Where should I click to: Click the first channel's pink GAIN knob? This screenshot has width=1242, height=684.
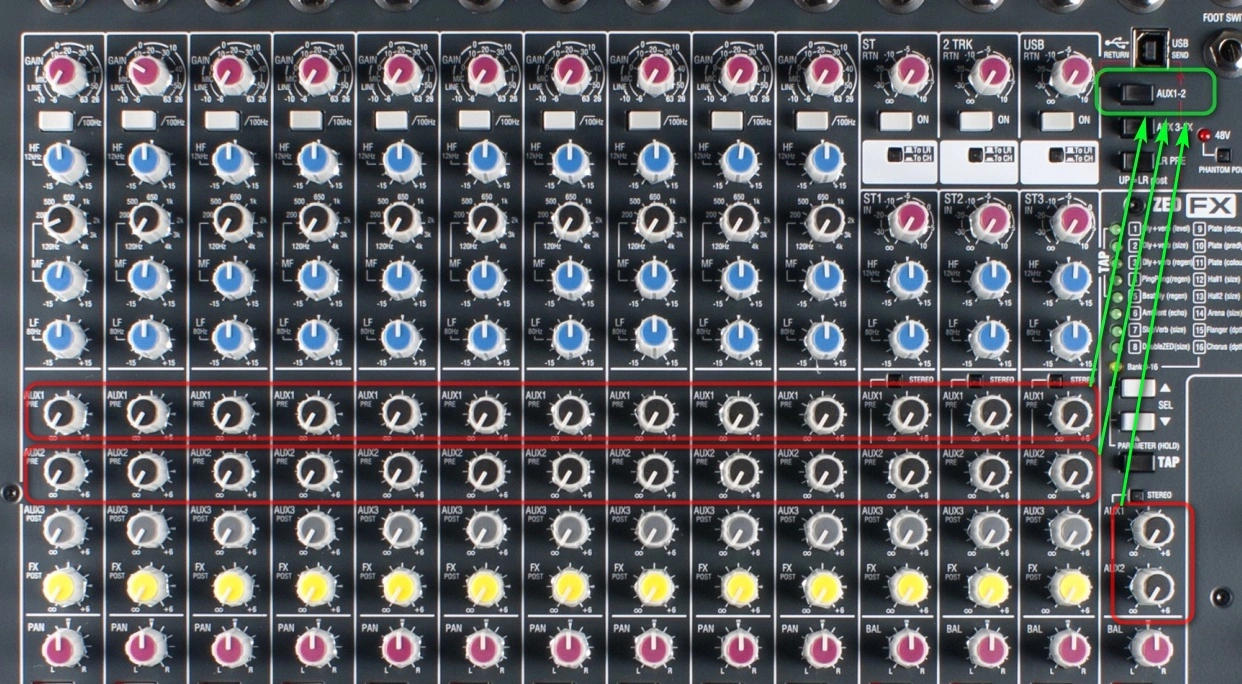click(65, 71)
